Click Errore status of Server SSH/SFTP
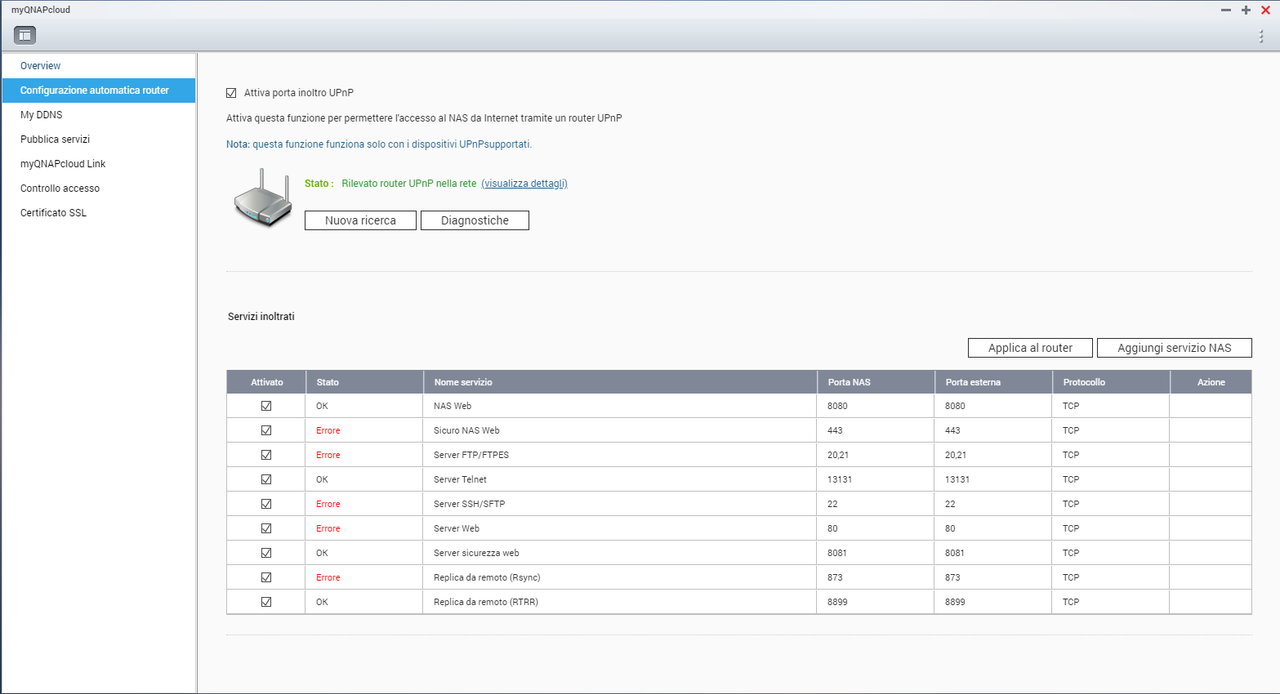Image resolution: width=1280 pixels, height=694 pixels. (328, 504)
